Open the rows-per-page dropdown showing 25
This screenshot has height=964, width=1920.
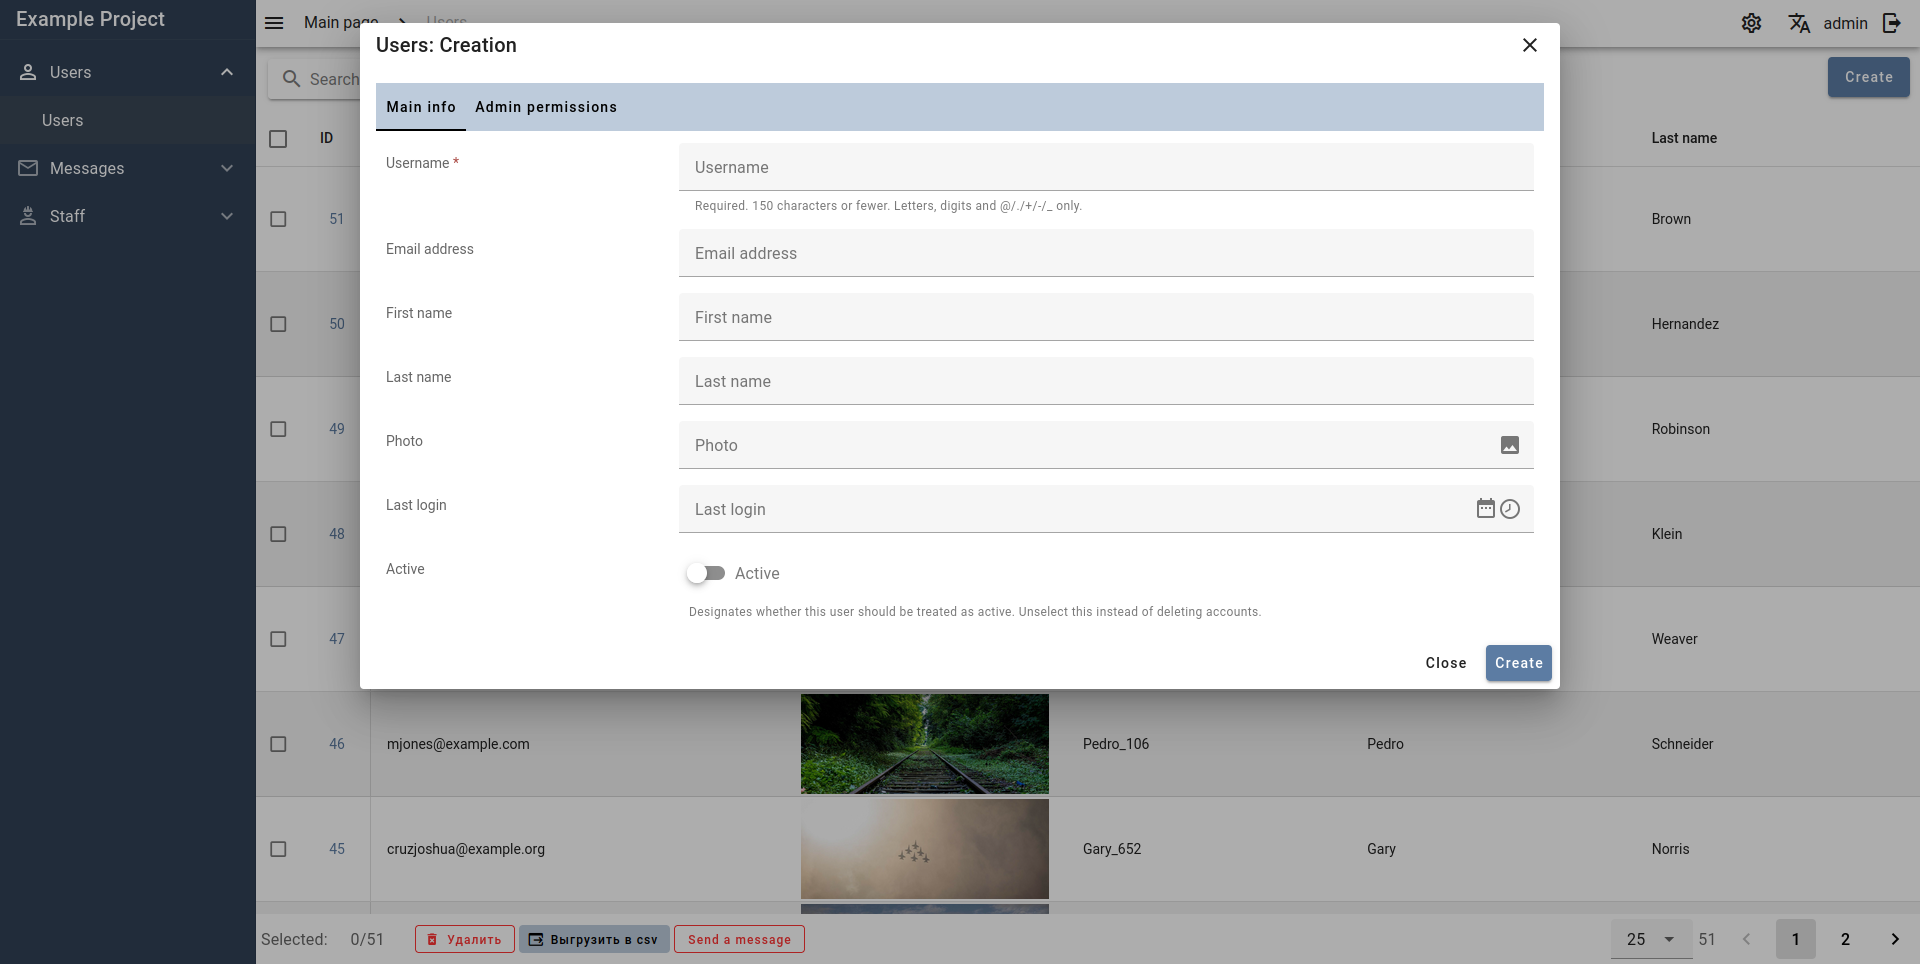[1651, 939]
